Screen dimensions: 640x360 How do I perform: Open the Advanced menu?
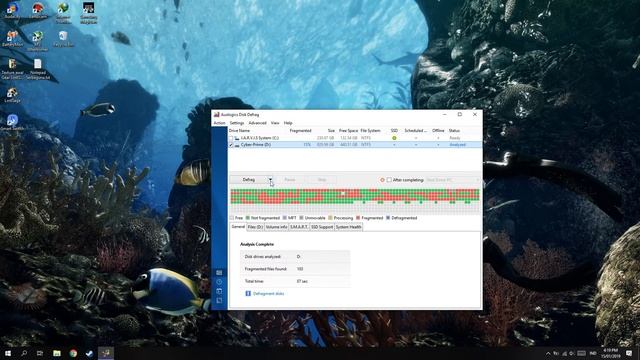tap(258, 123)
